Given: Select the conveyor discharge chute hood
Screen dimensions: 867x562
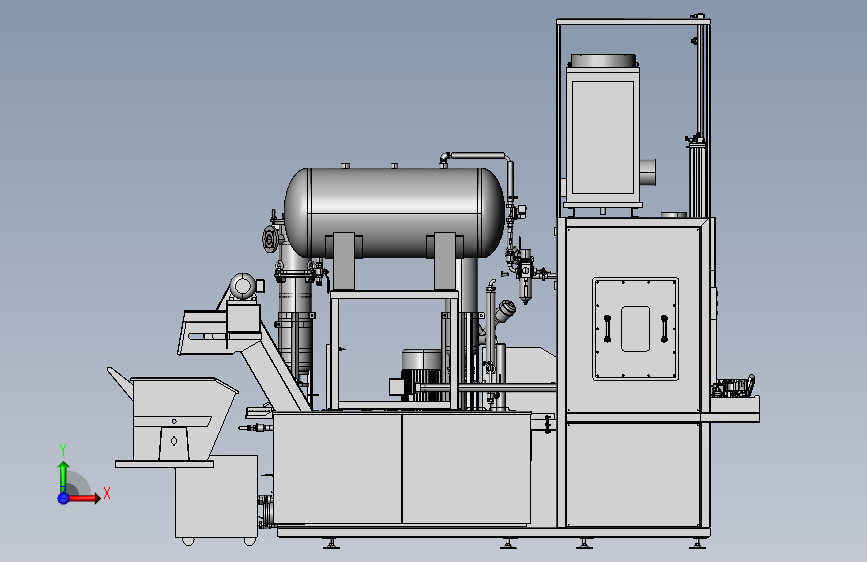Looking at the screenshot, I should point(202,332).
